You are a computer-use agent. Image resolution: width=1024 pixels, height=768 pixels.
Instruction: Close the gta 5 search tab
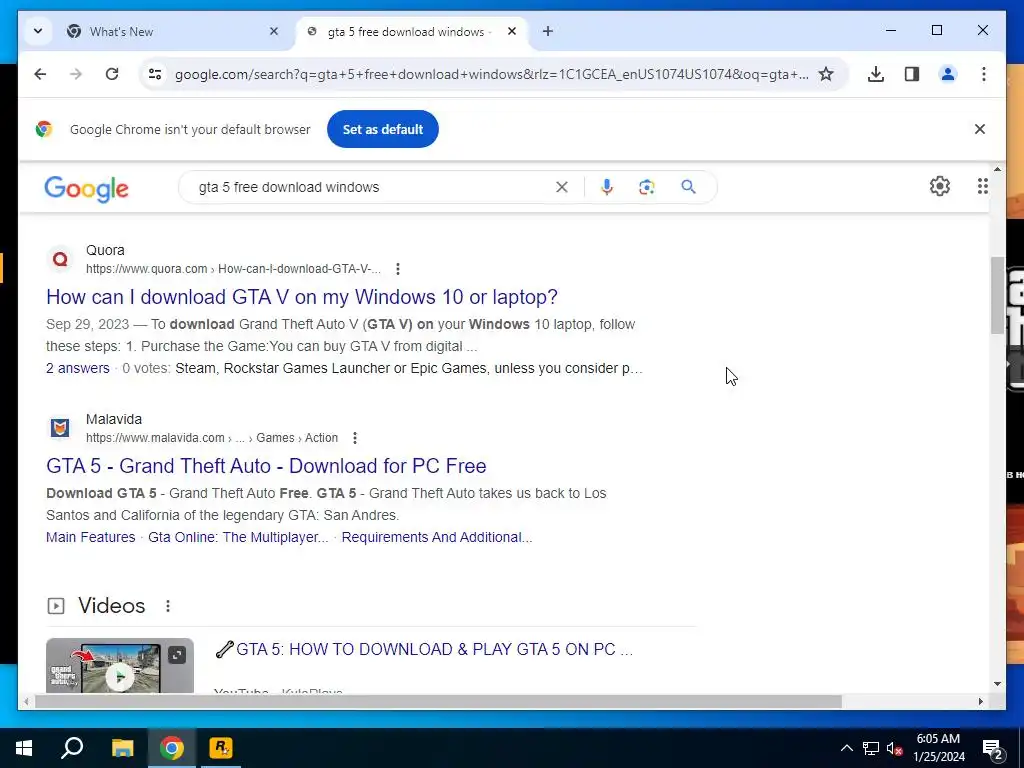512,31
